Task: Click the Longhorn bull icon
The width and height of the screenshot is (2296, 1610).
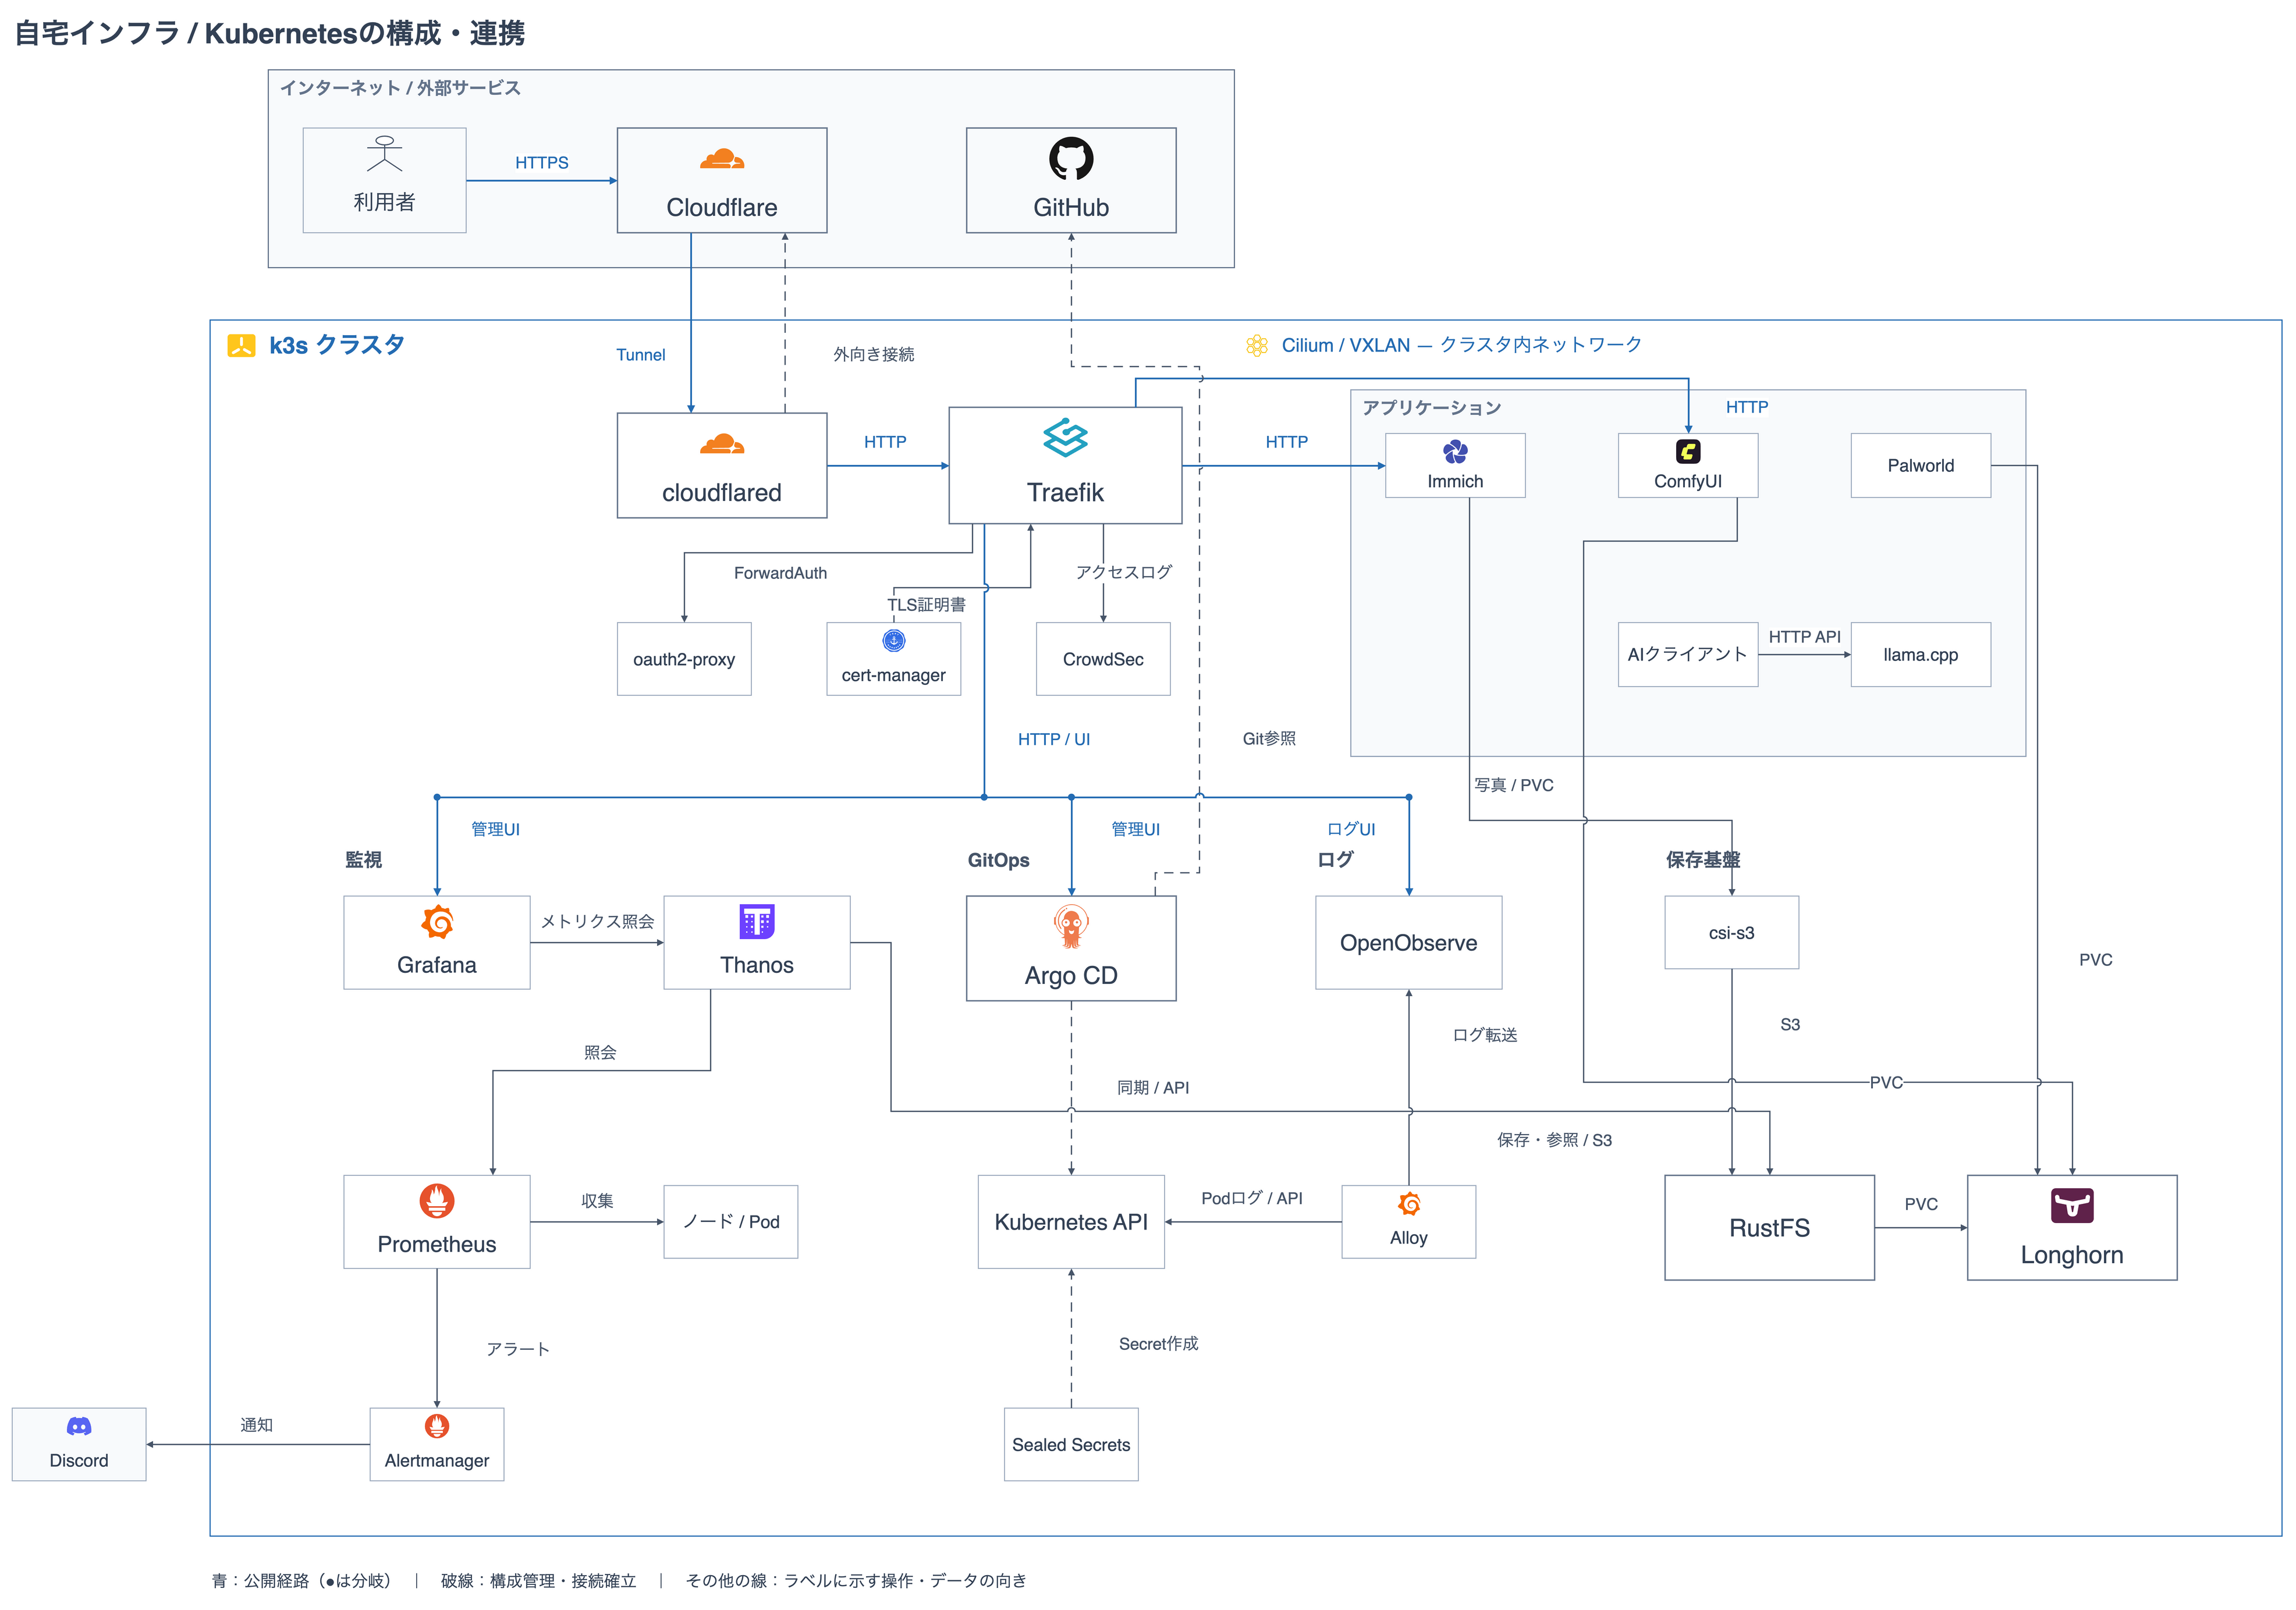Action: (x=2071, y=1205)
